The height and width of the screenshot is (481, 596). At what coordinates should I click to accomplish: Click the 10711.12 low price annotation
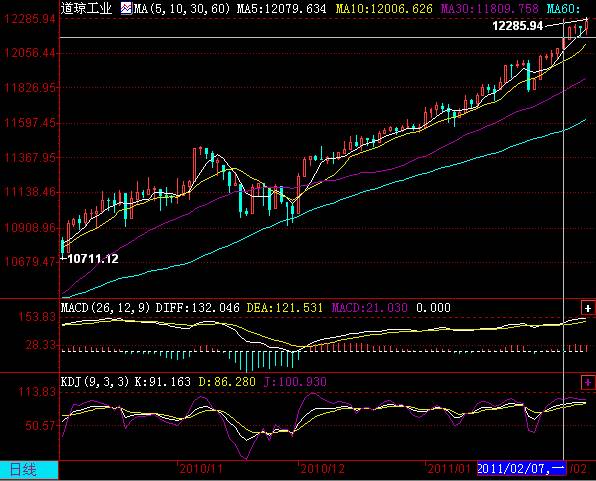tap(93, 259)
